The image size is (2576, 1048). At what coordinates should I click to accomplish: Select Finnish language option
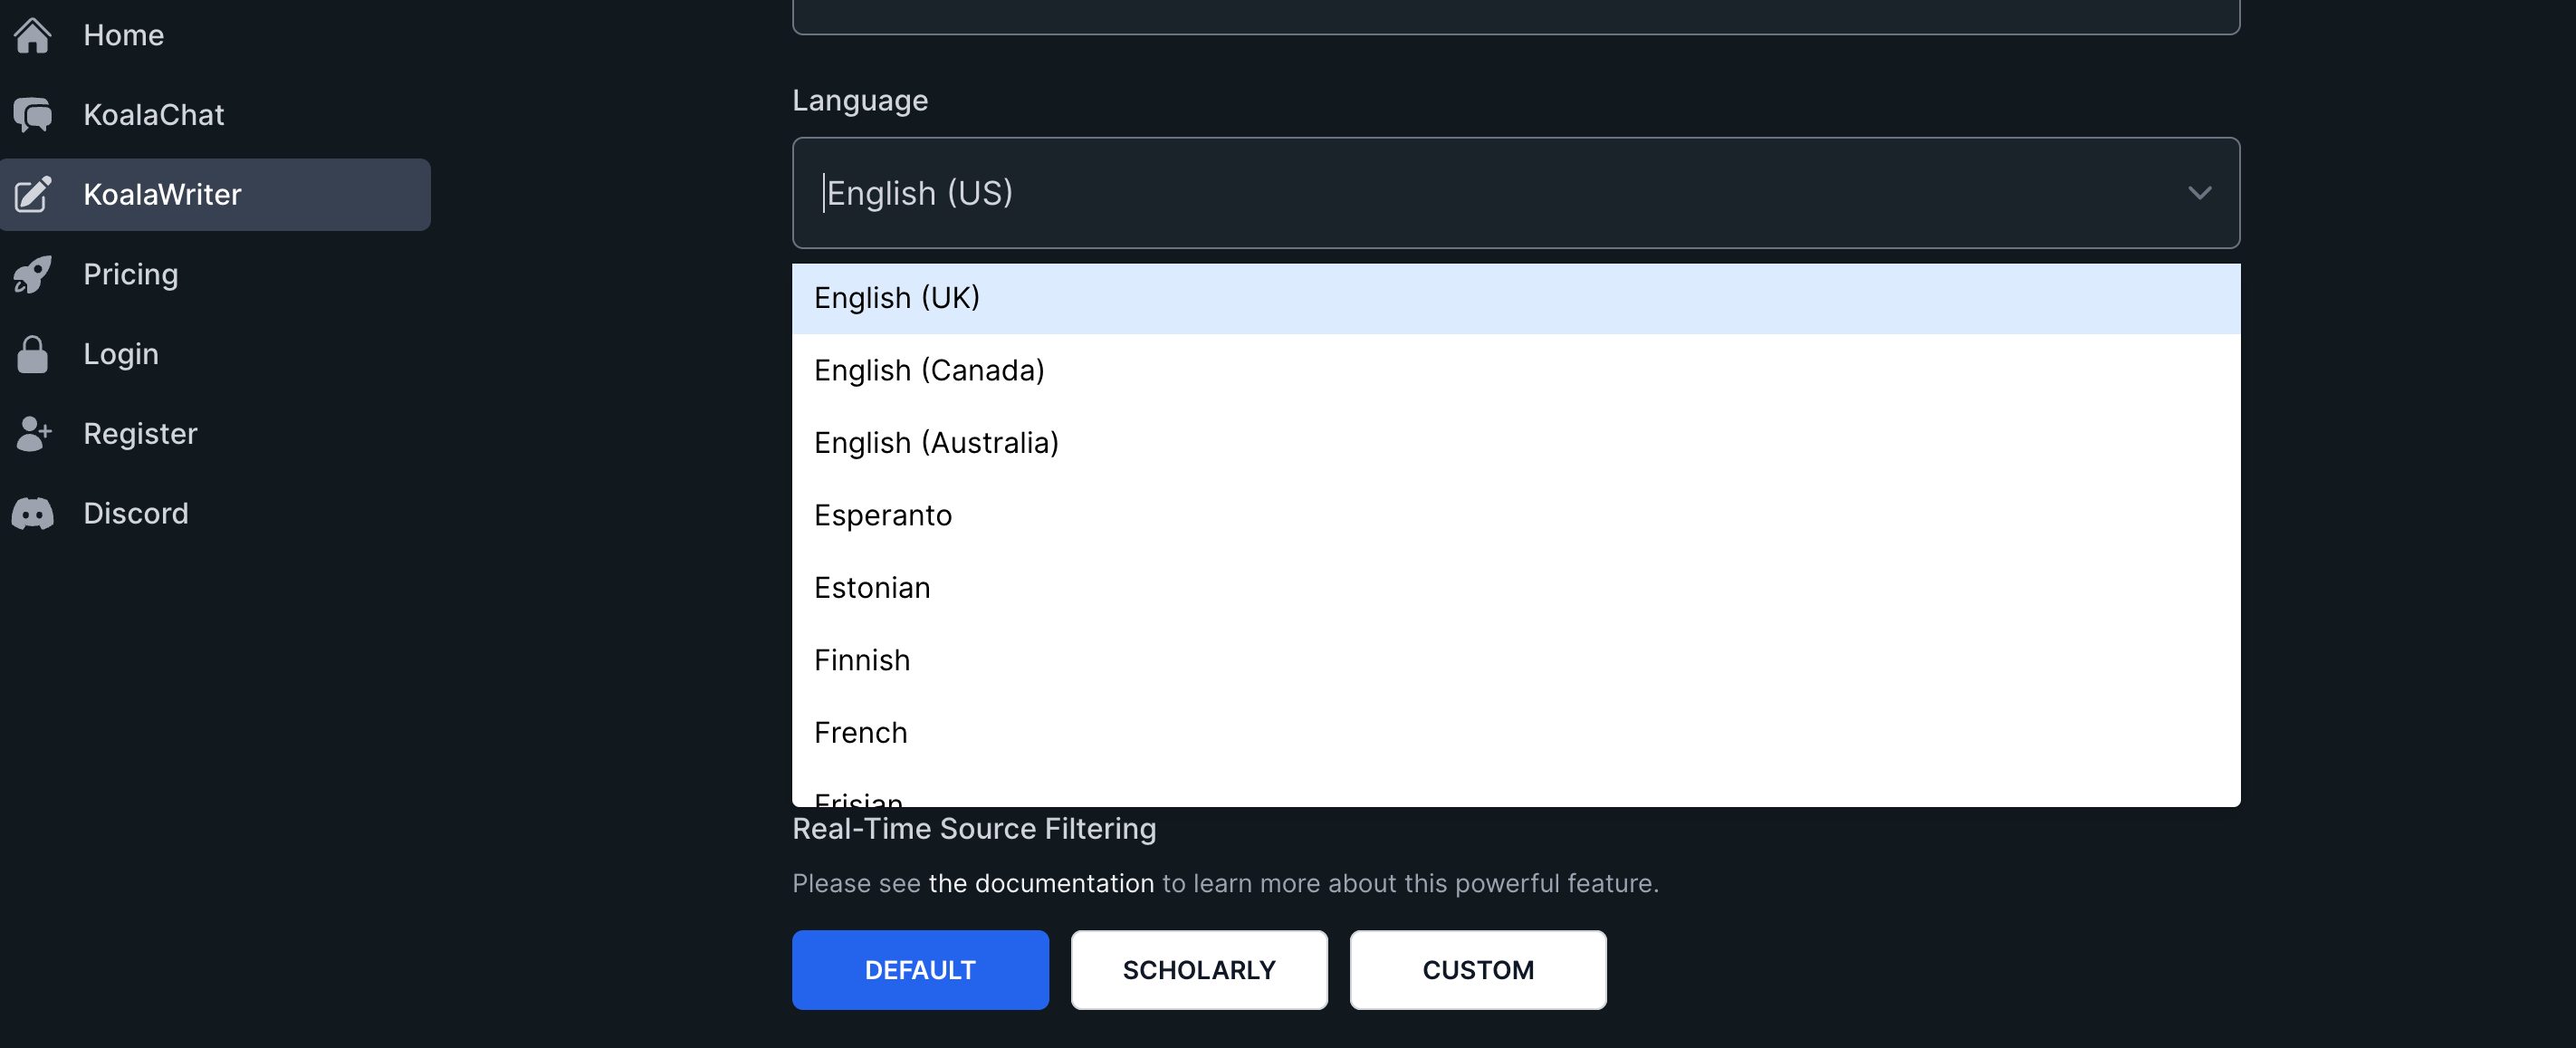(862, 660)
